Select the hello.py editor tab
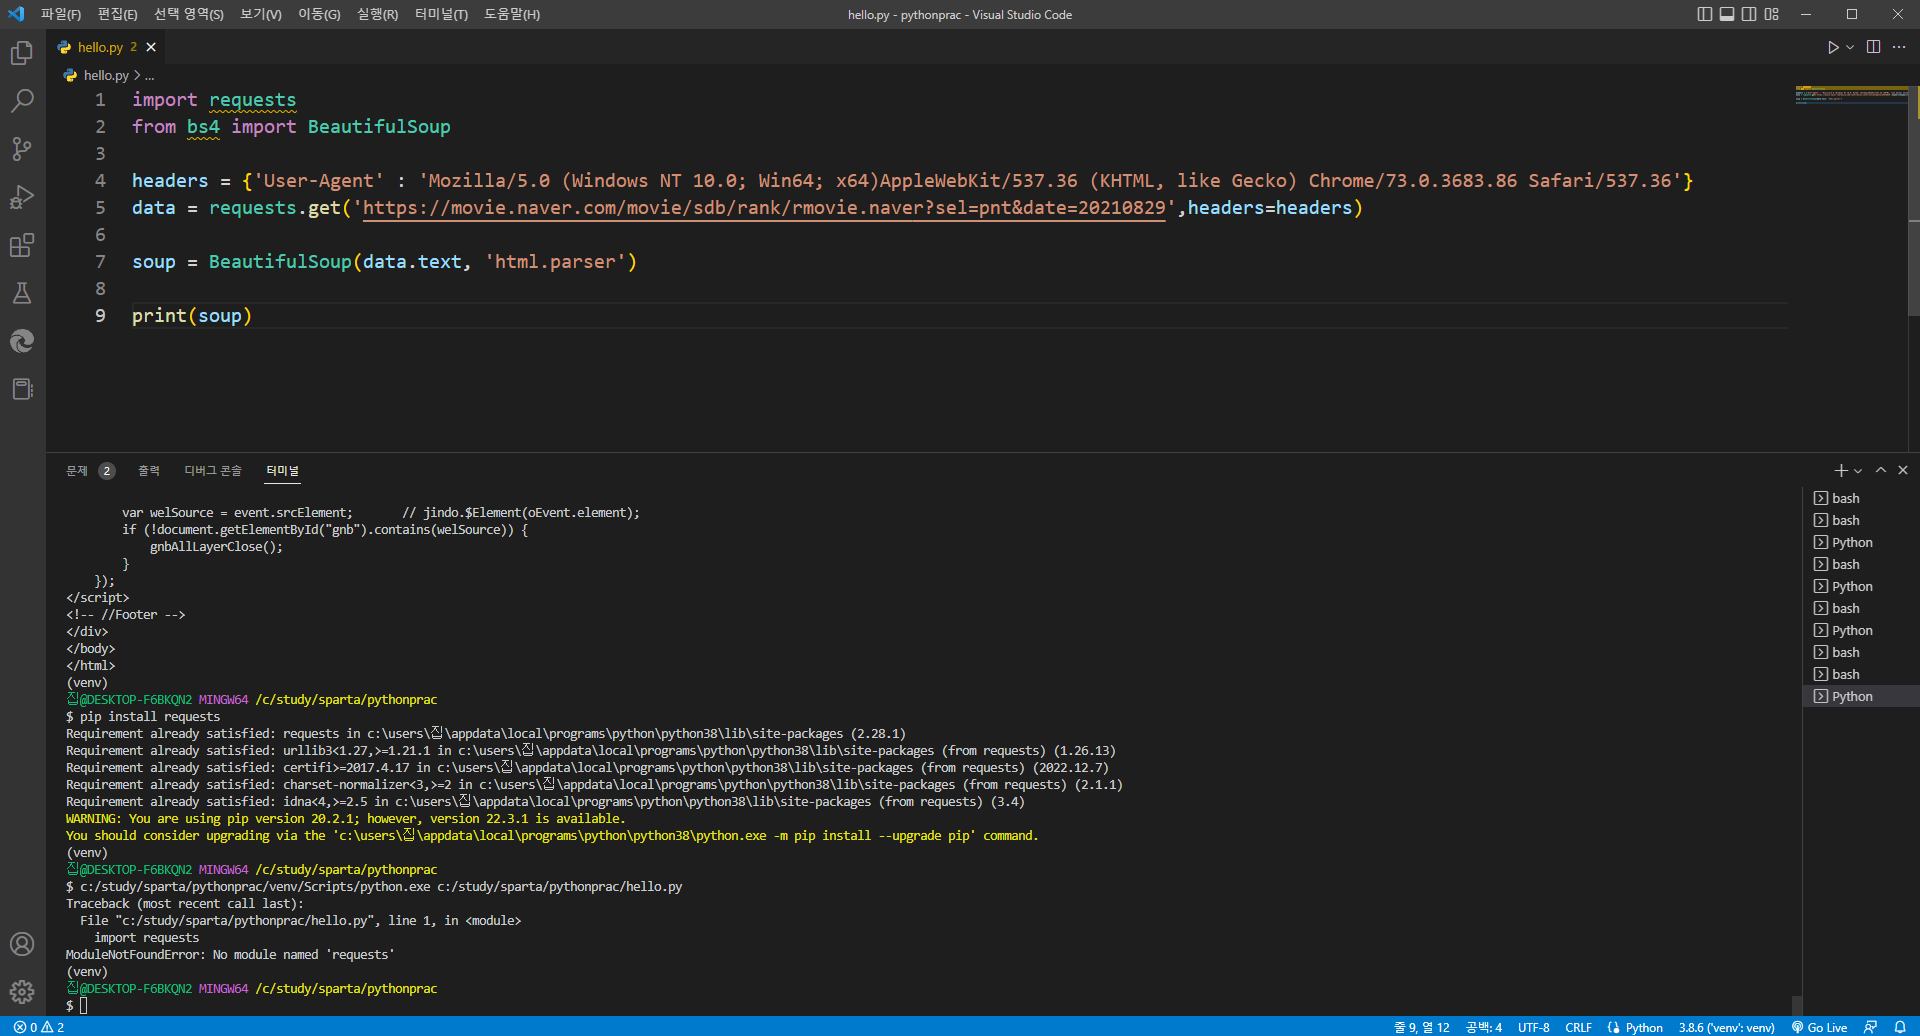The height and width of the screenshot is (1036, 1920). [100, 47]
